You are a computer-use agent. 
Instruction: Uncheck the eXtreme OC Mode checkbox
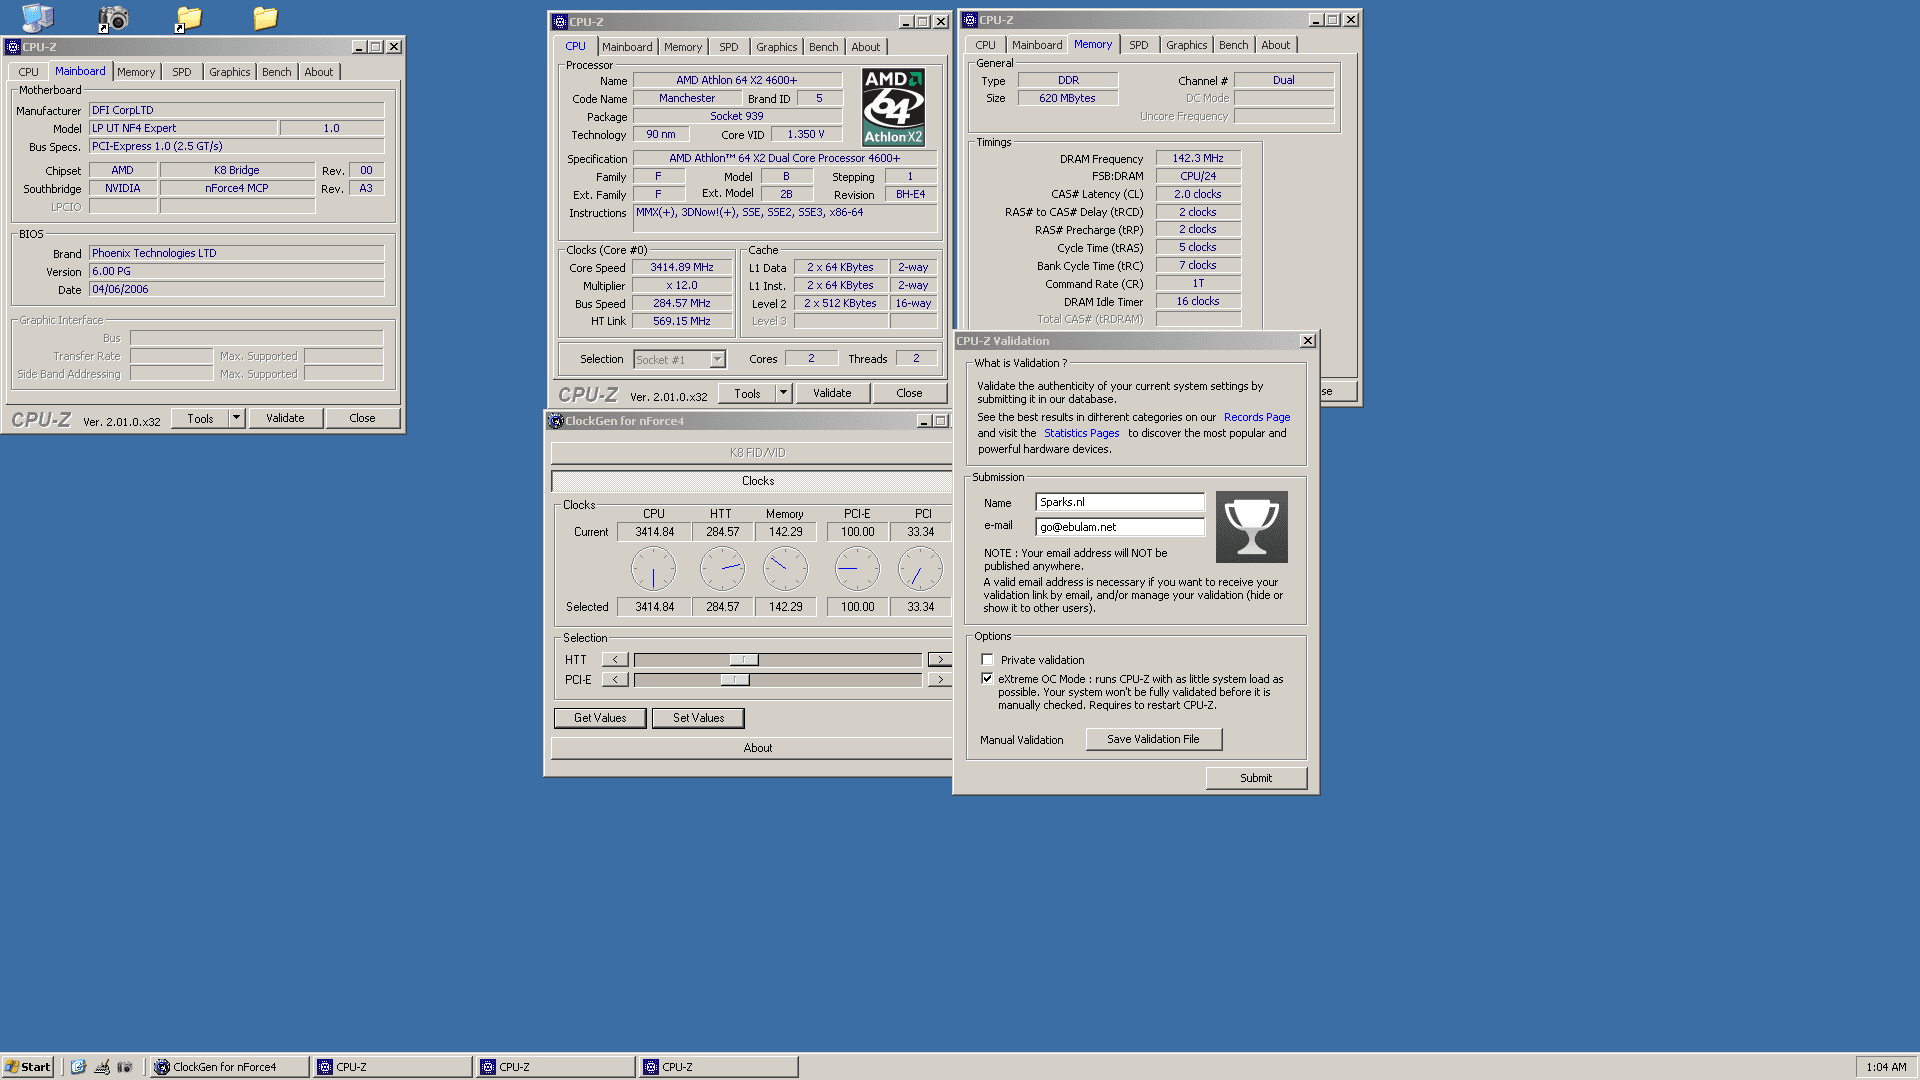[987, 678]
